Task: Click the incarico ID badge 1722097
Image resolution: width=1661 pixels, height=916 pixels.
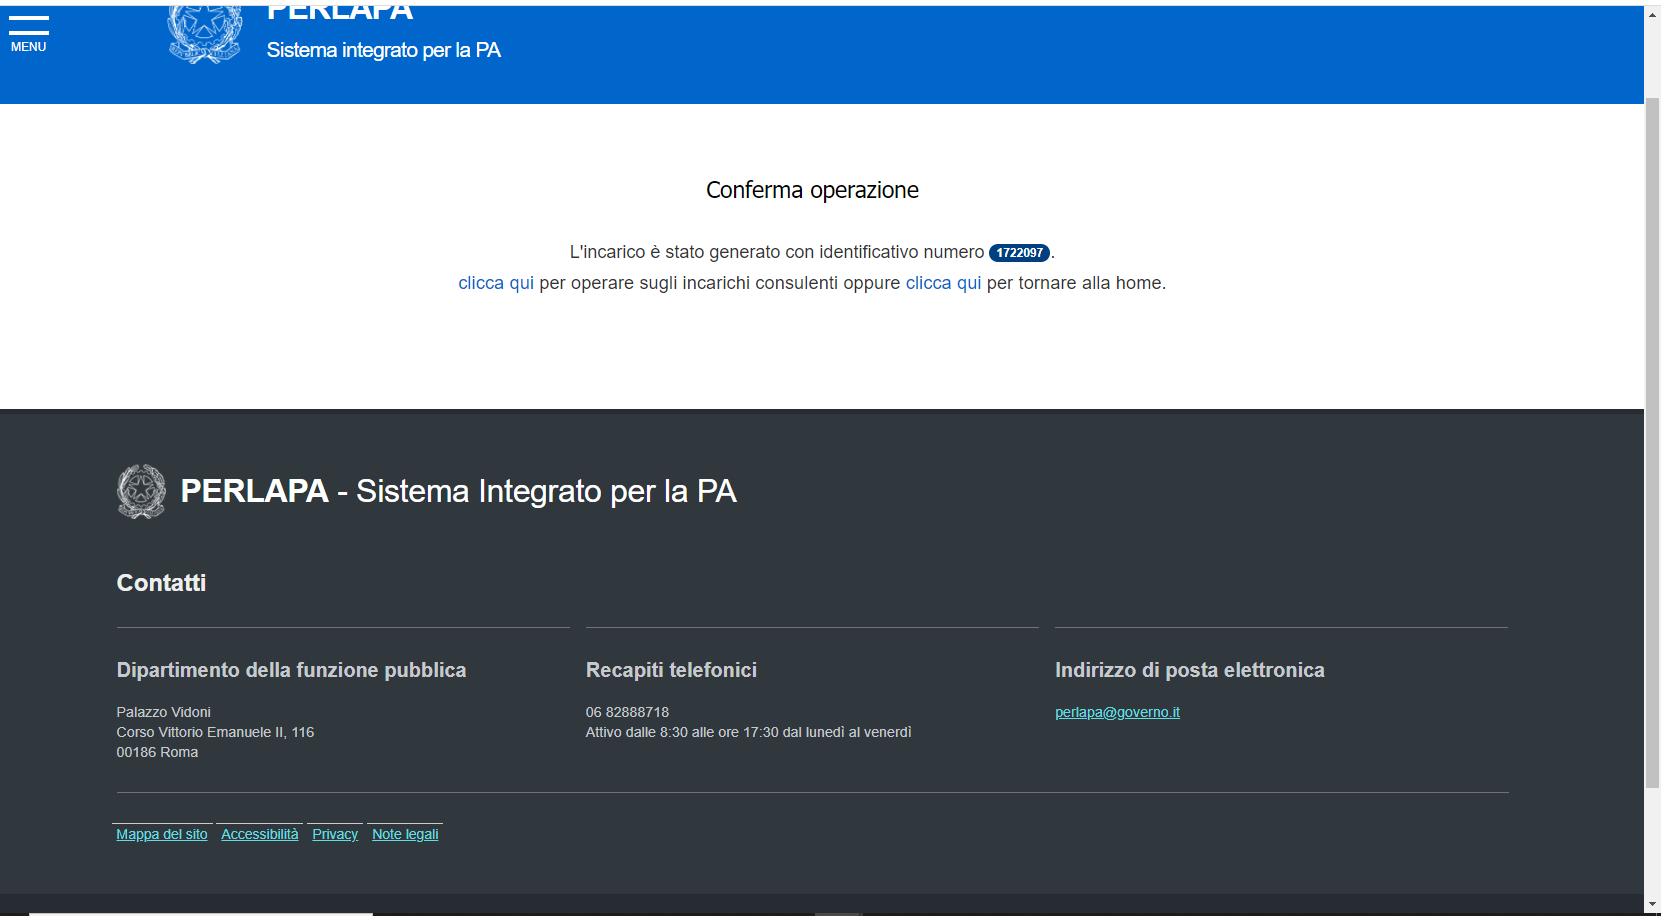Action: [1018, 253]
